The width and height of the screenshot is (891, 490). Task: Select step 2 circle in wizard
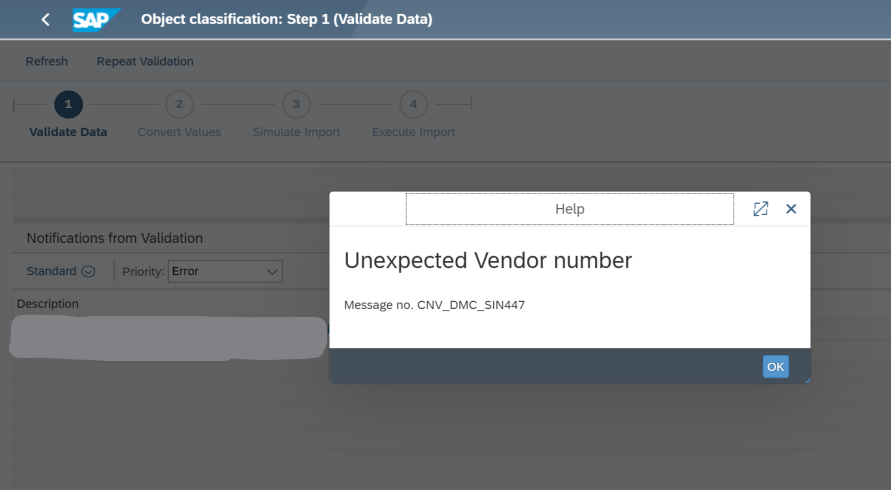click(x=180, y=105)
